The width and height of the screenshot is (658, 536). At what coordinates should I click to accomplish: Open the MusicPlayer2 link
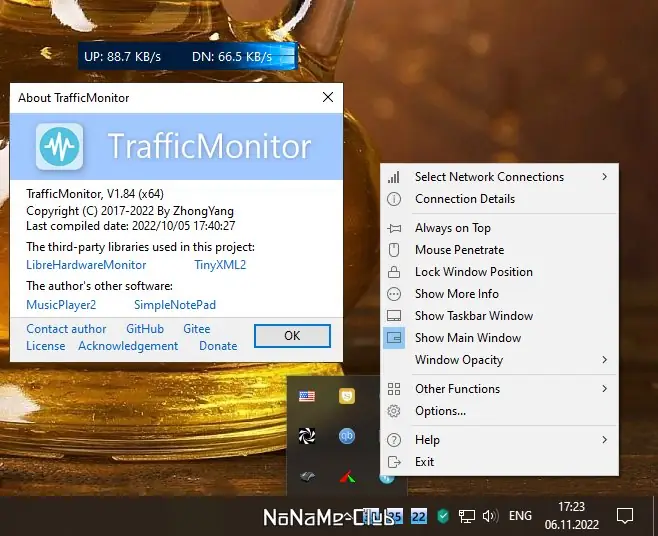click(61, 305)
